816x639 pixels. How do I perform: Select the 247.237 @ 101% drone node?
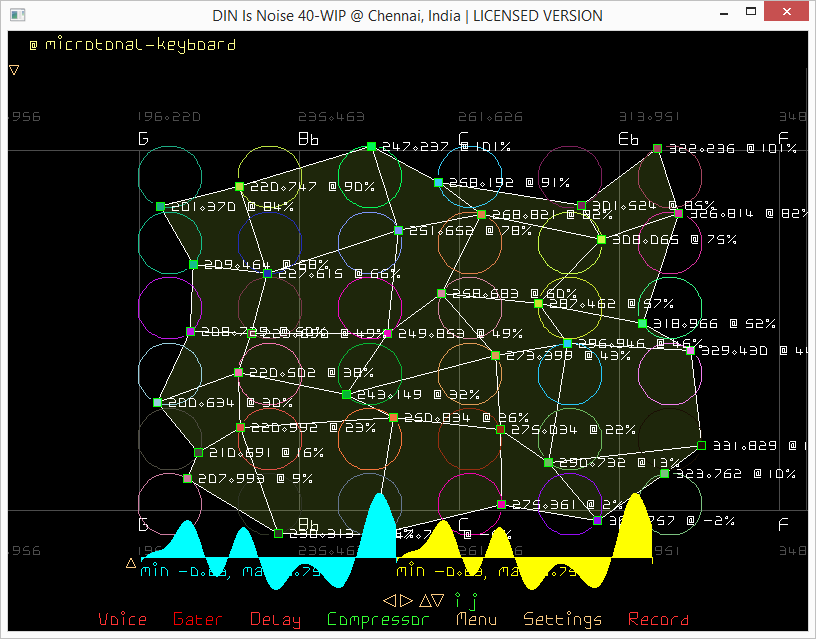[x=371, y=147]
